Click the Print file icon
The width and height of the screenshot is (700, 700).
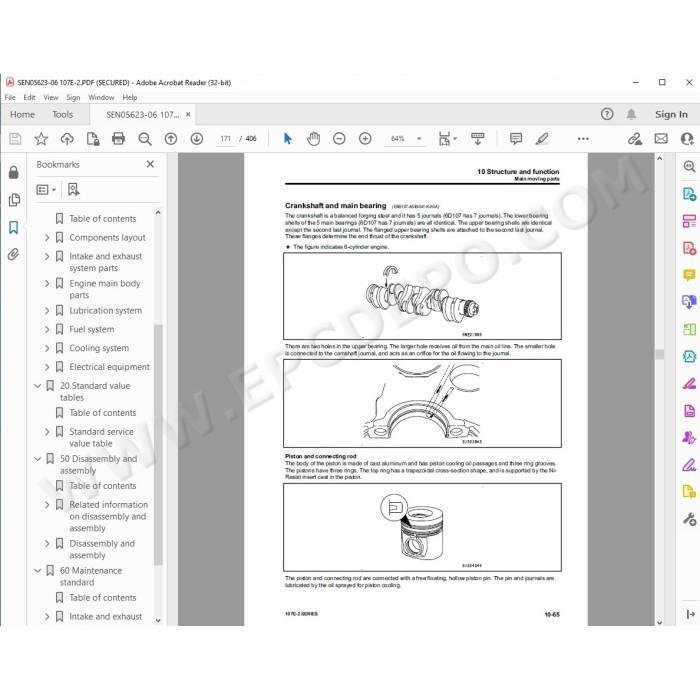118,139
